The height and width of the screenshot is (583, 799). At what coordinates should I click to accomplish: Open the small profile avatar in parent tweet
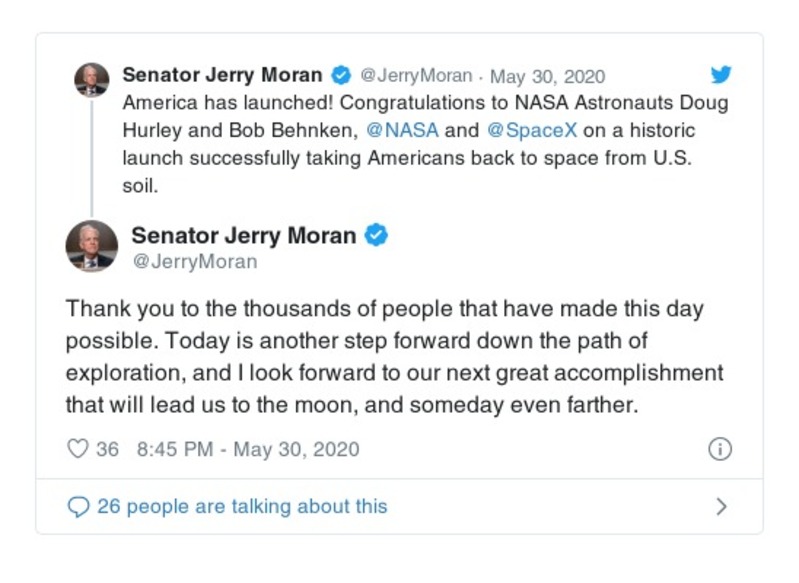(x=92, y=79)
